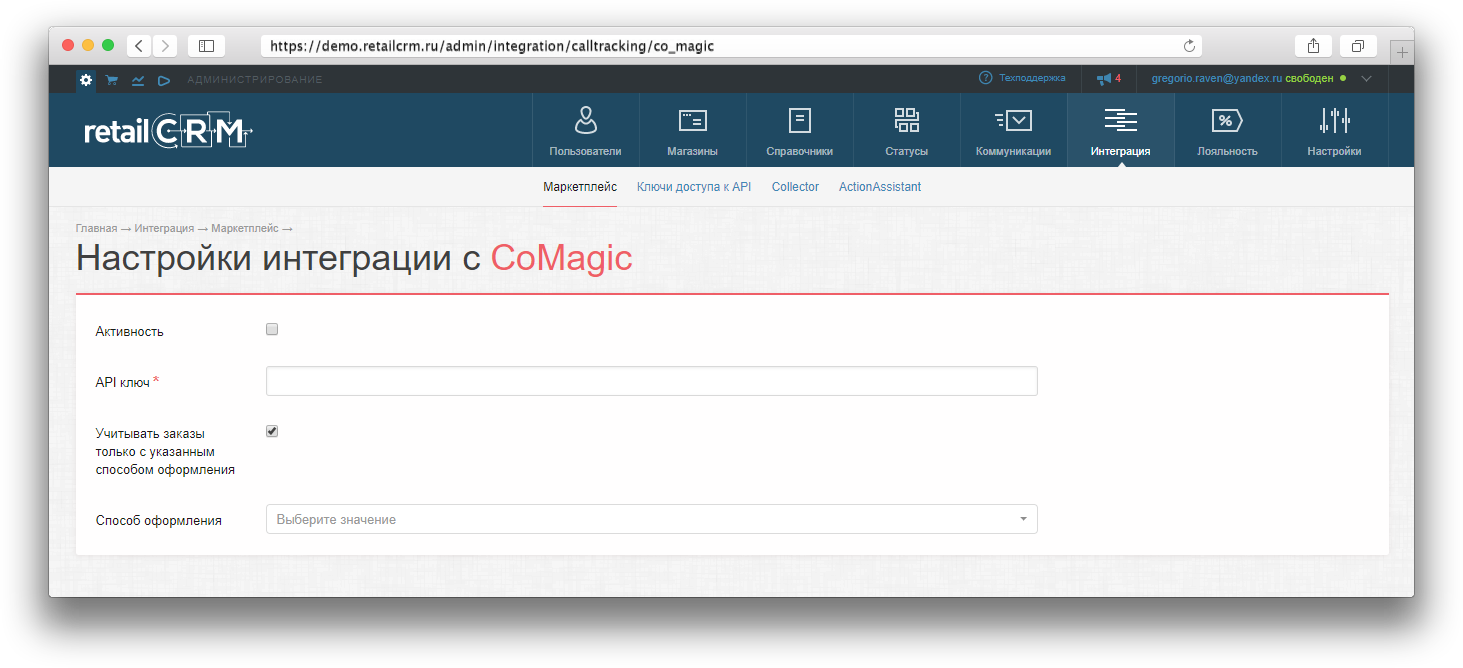The height and width of the screenshot is (668, 1463).
Task: Open the Справочники section
Action: tap(800, 130)
